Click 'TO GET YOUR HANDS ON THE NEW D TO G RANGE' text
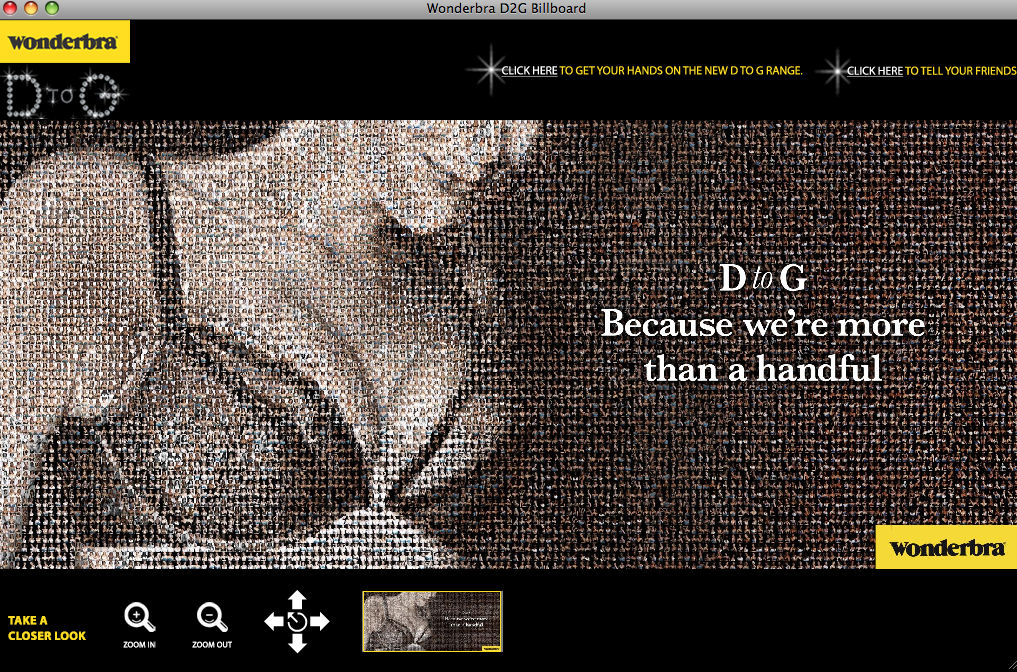1017x672 pixels. coord(681,70)
